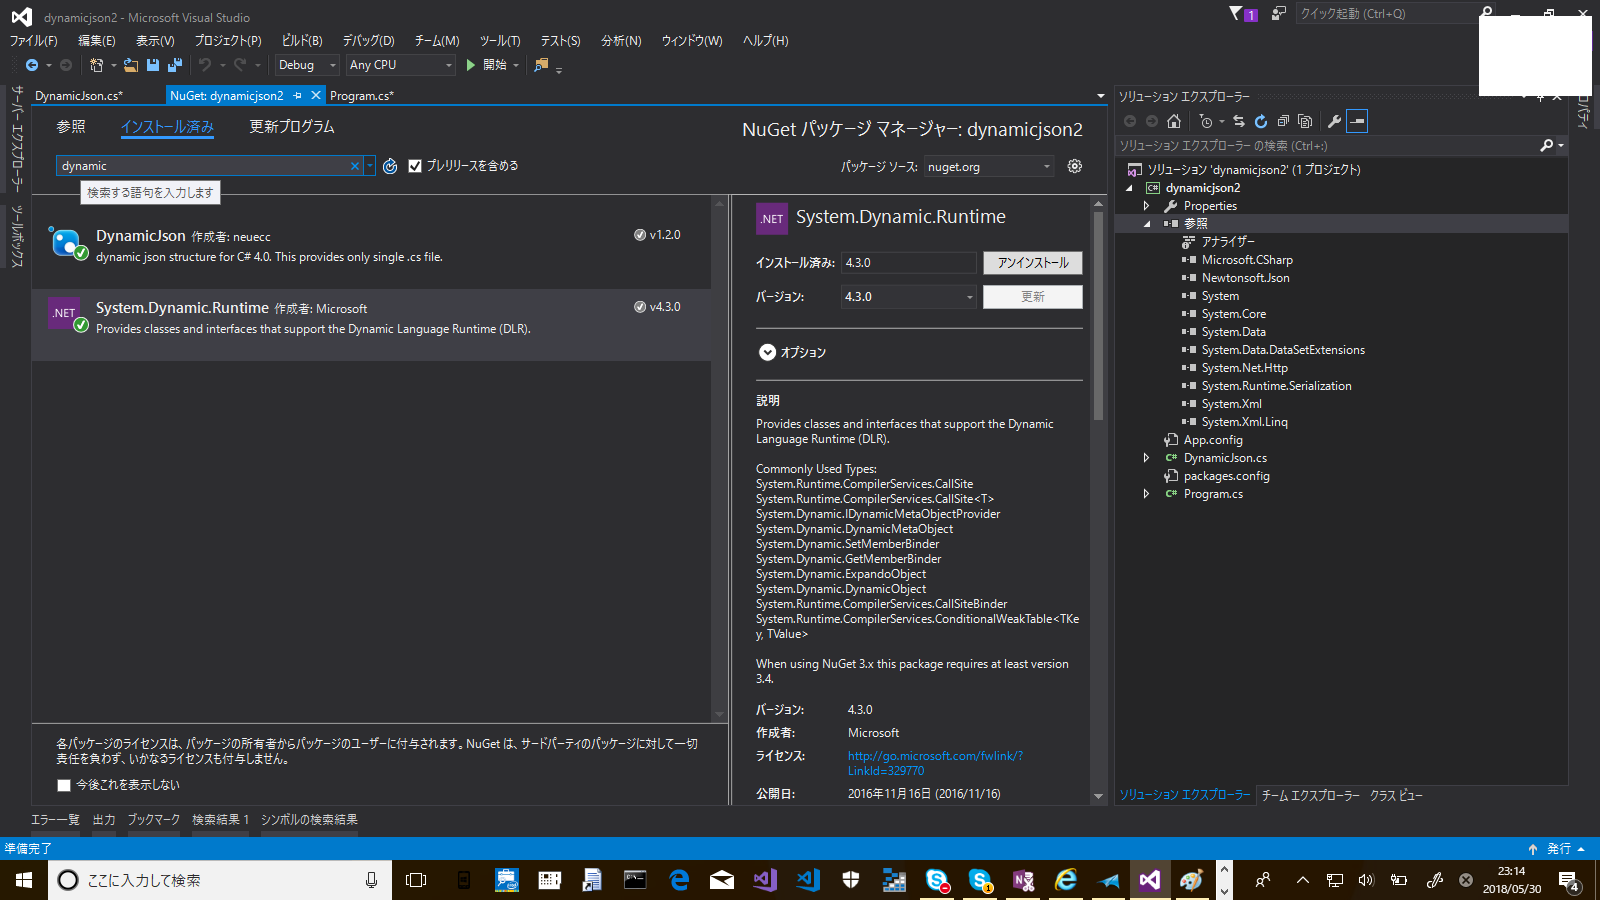1600x900 pixels.
Task: Click the license link go.microsoft.com
Action: [935, 763]
